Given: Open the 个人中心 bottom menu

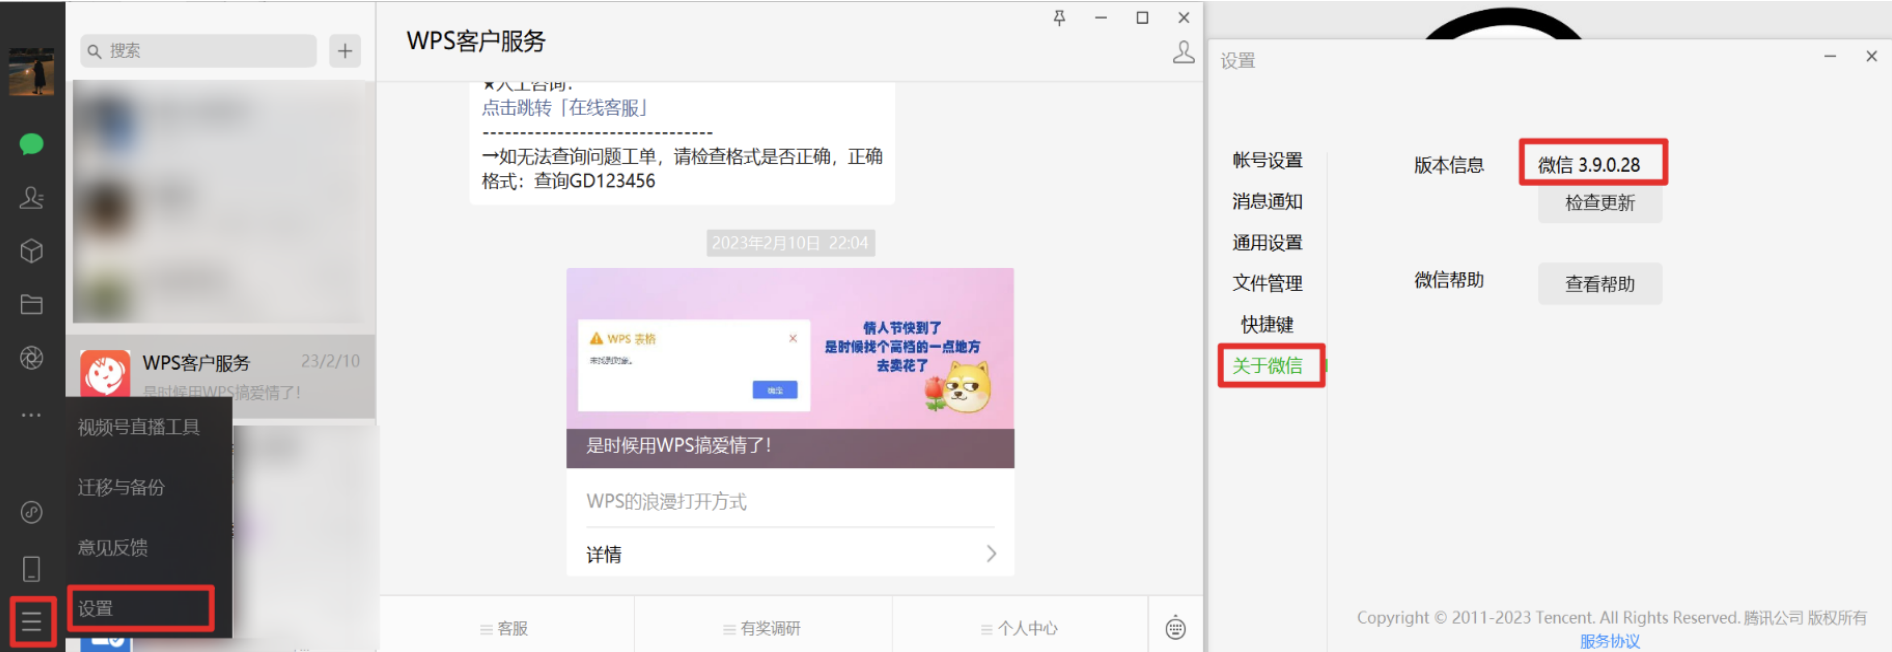Looking at the screenshot, I should (x=1019, y=628).
